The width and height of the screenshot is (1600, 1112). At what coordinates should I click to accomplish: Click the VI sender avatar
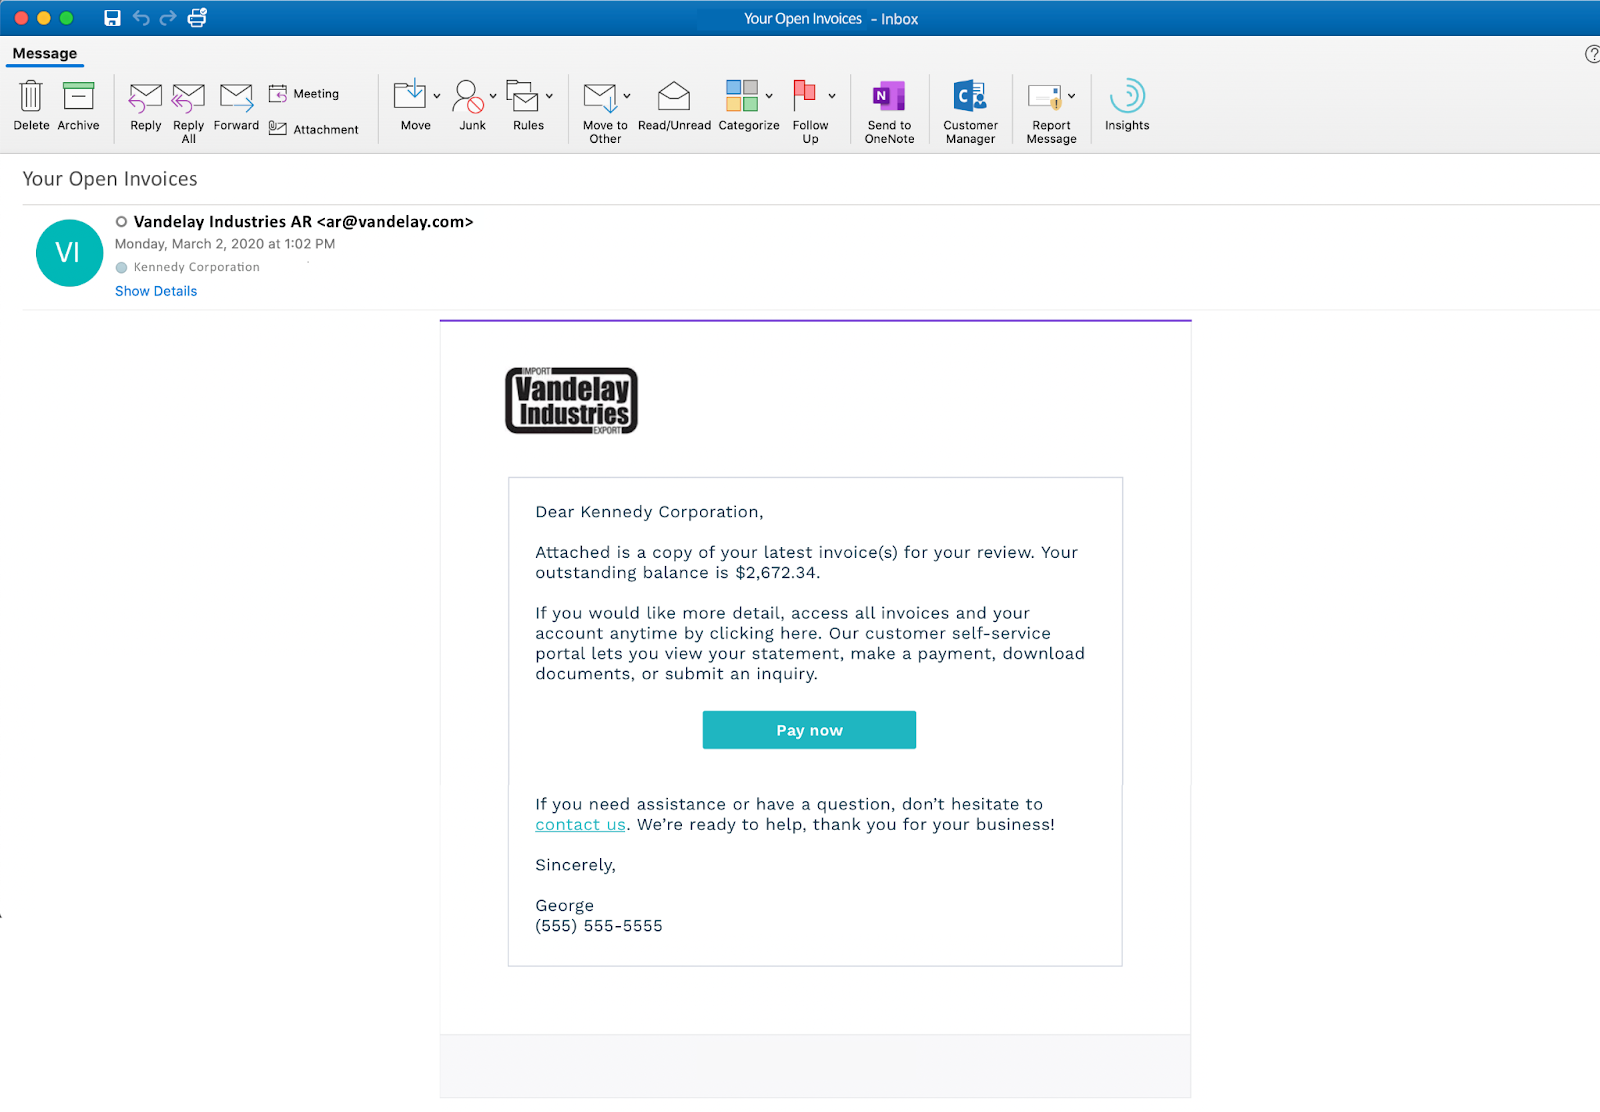tap(69, 253)
